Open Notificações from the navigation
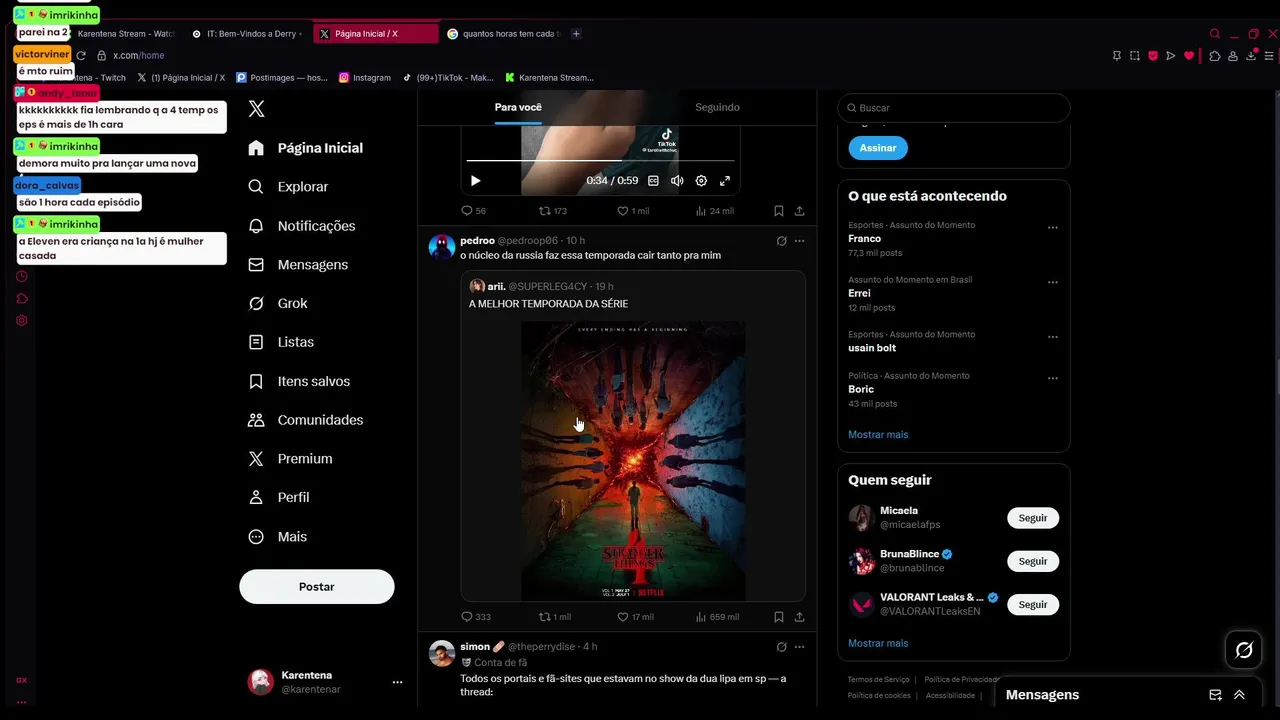This screenshot has width=1280, height=720. (x=301, y=226)
